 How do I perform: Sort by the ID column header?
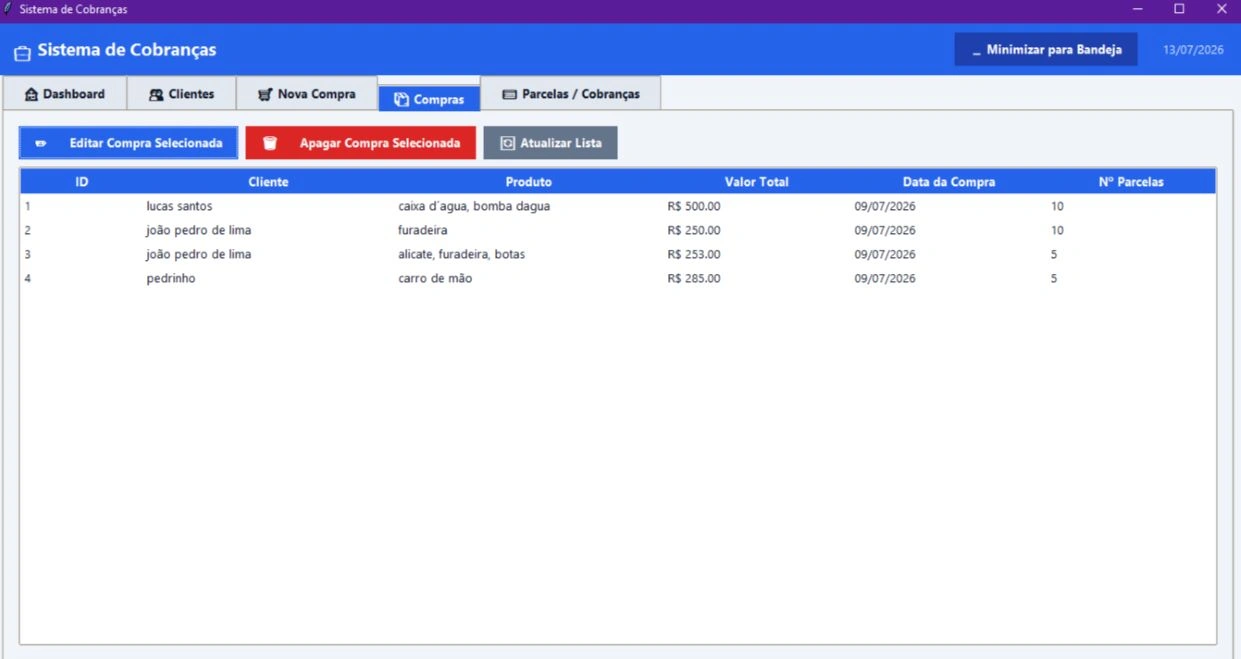coord(82,182)
